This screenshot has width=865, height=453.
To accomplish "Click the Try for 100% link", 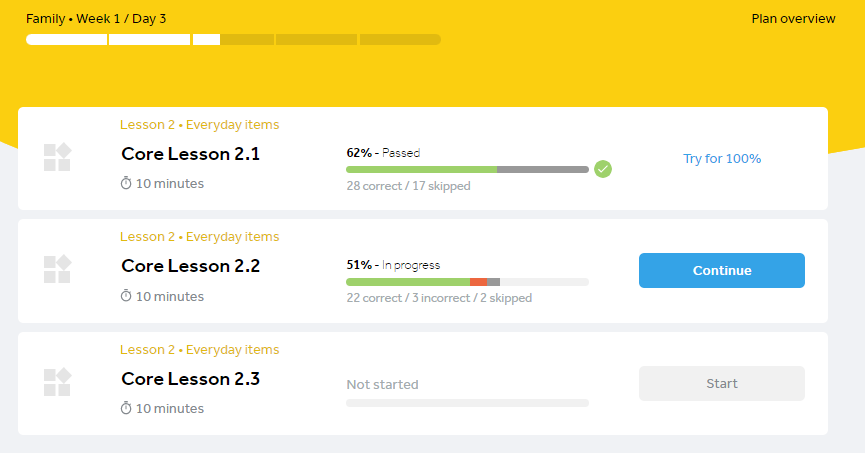I will coord(722,159).
